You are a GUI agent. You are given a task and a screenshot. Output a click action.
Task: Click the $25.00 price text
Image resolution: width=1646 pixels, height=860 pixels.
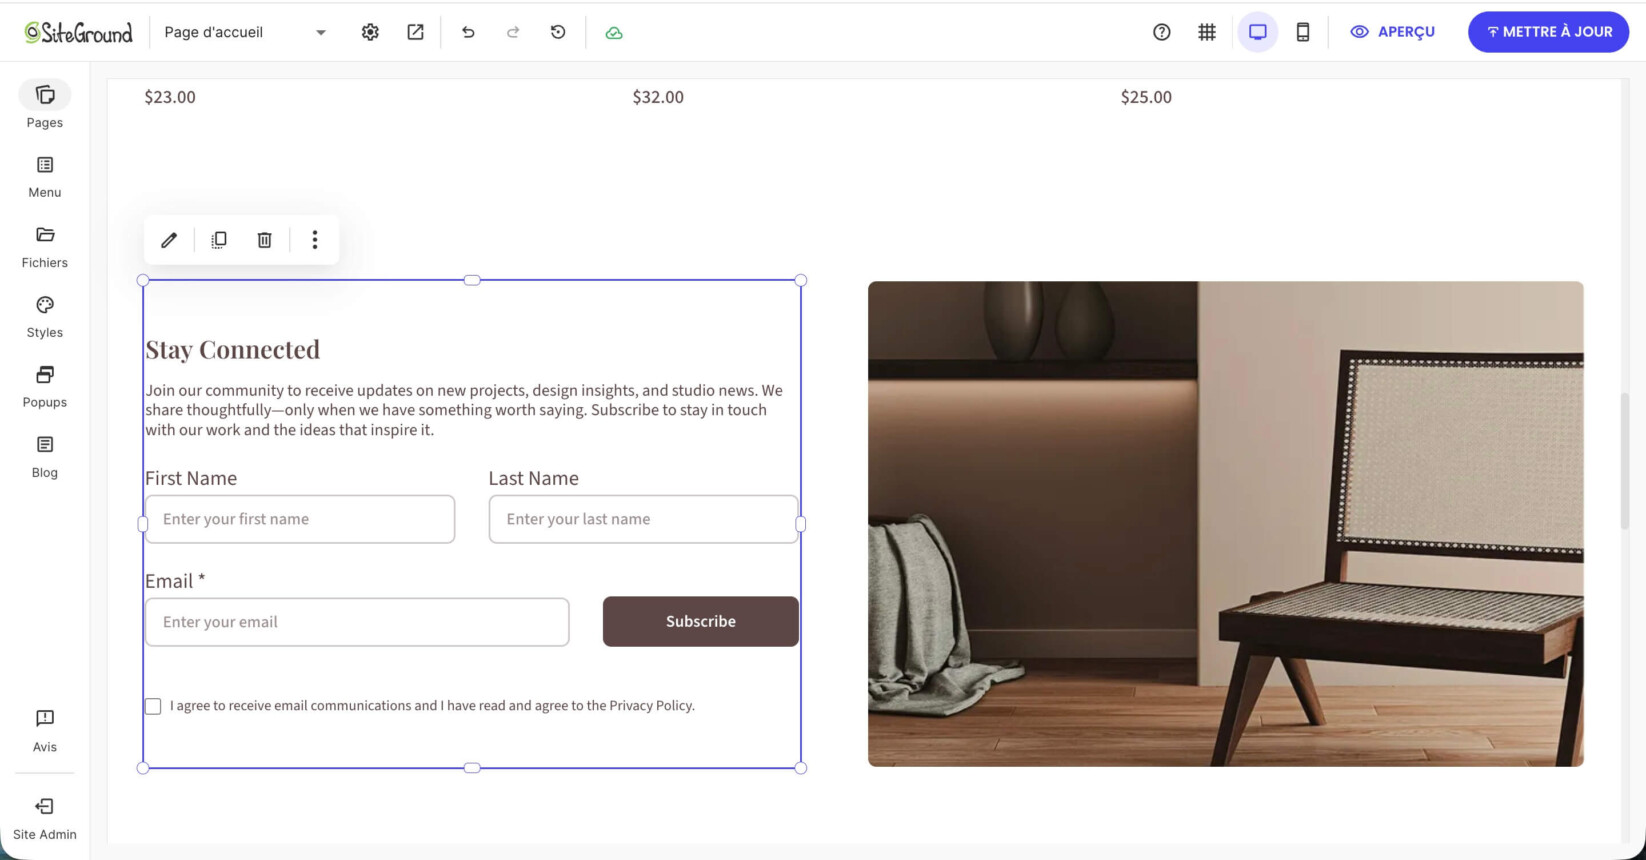pyautogui.click(x=1146, y=97)
